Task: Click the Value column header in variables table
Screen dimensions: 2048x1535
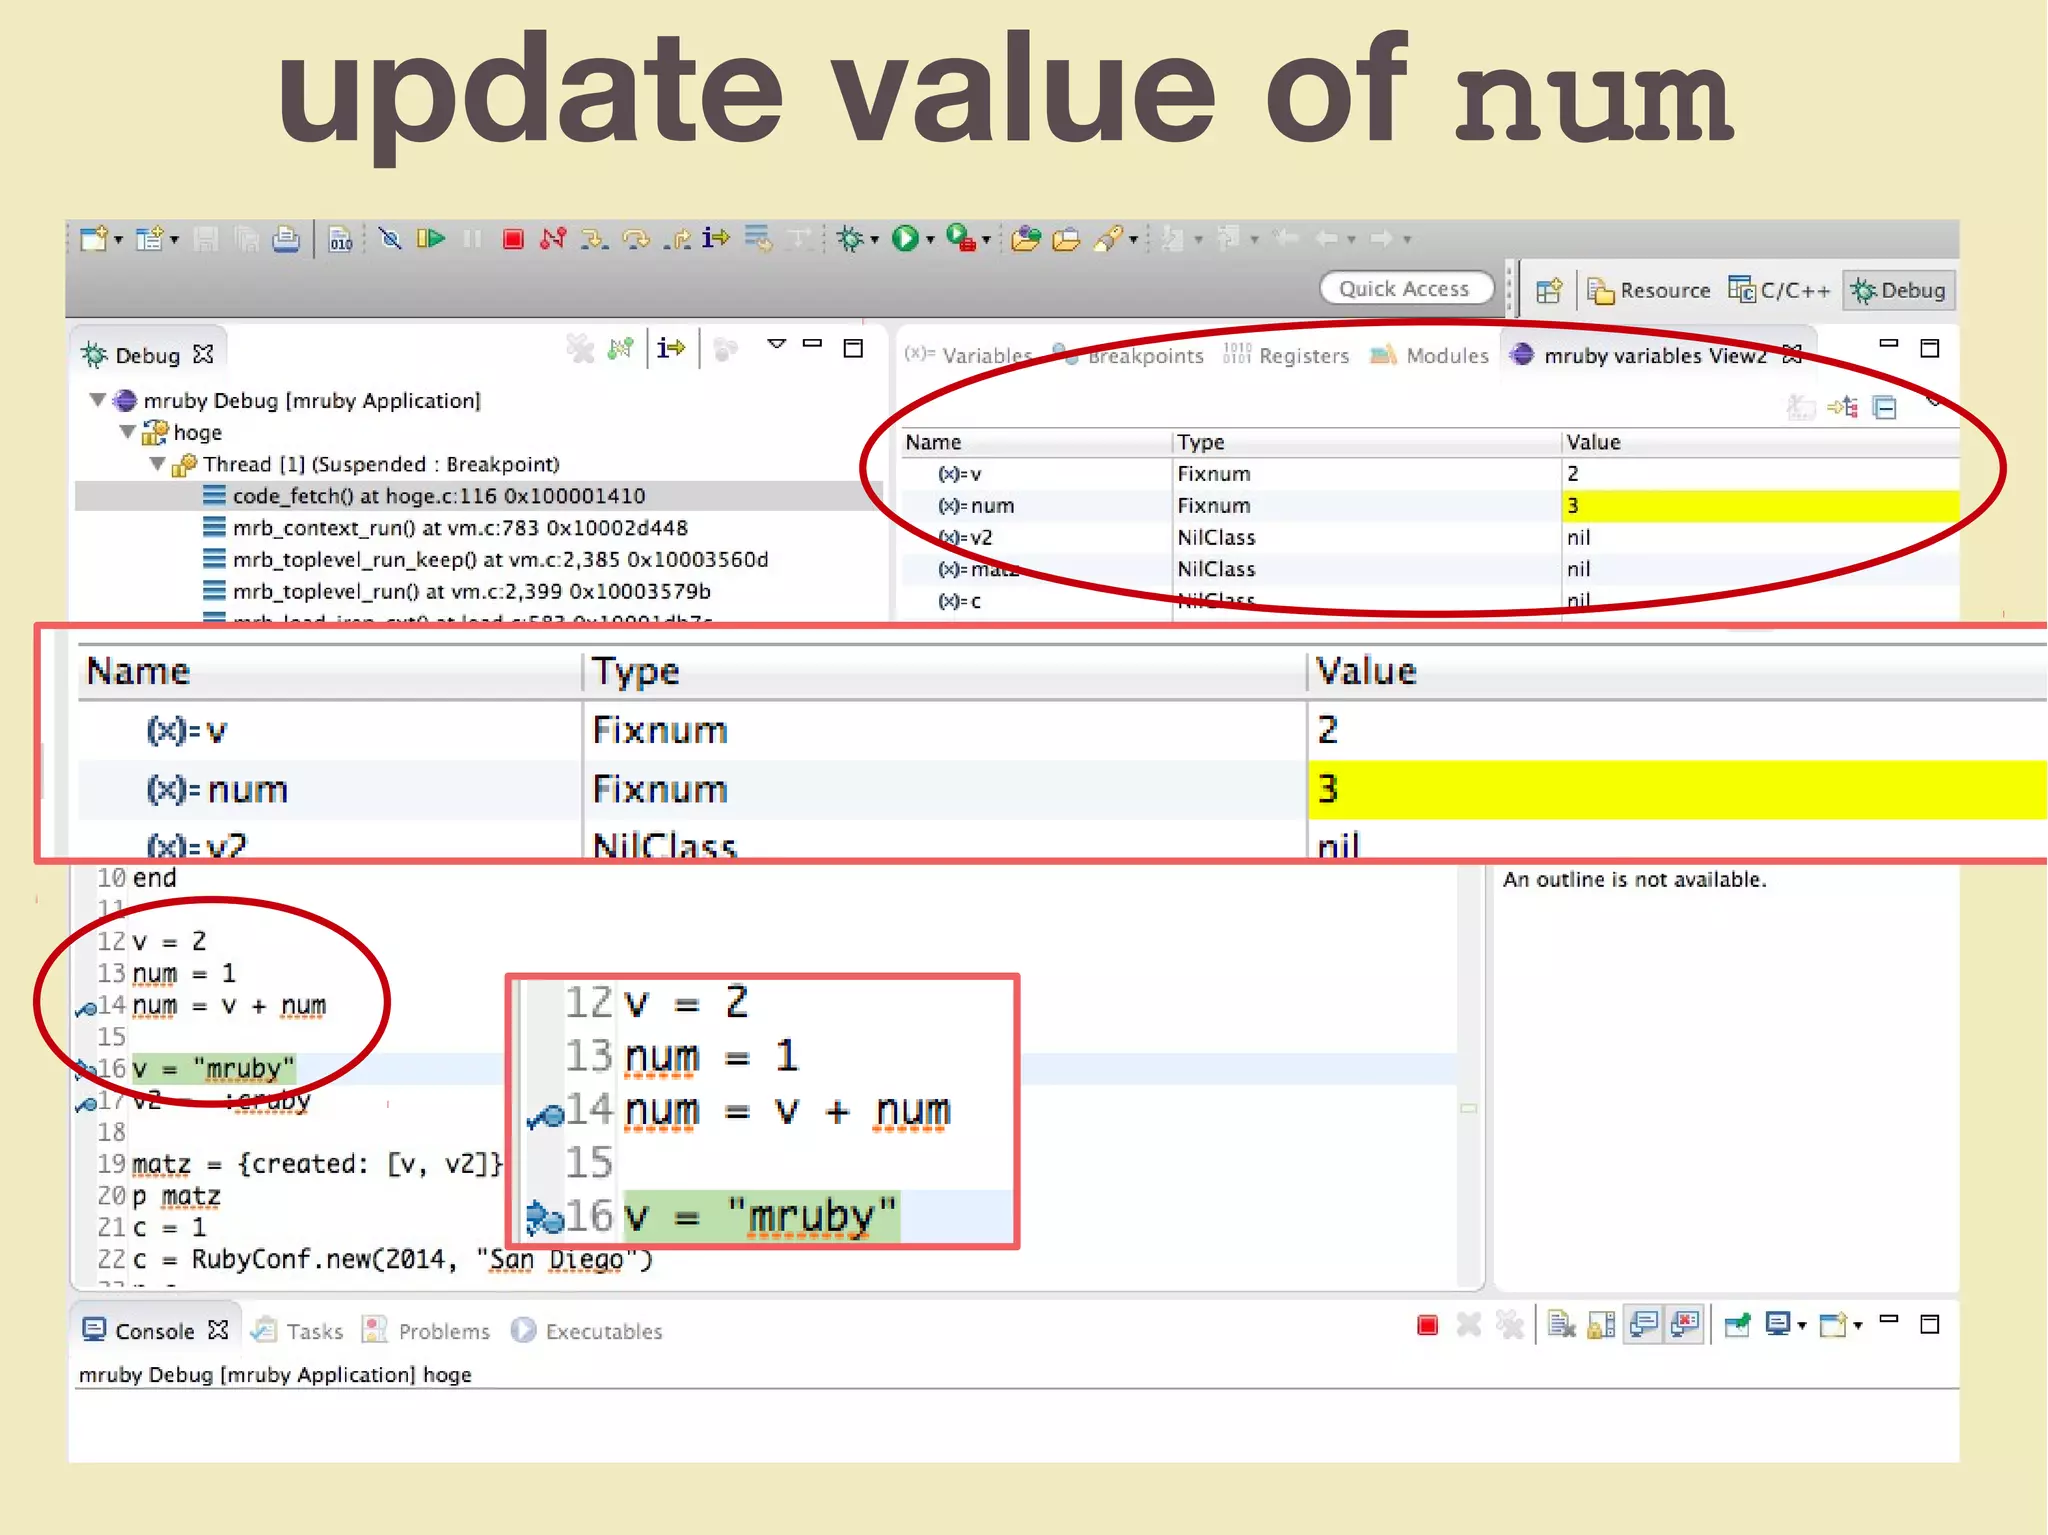Action: tap(1760, 442)
